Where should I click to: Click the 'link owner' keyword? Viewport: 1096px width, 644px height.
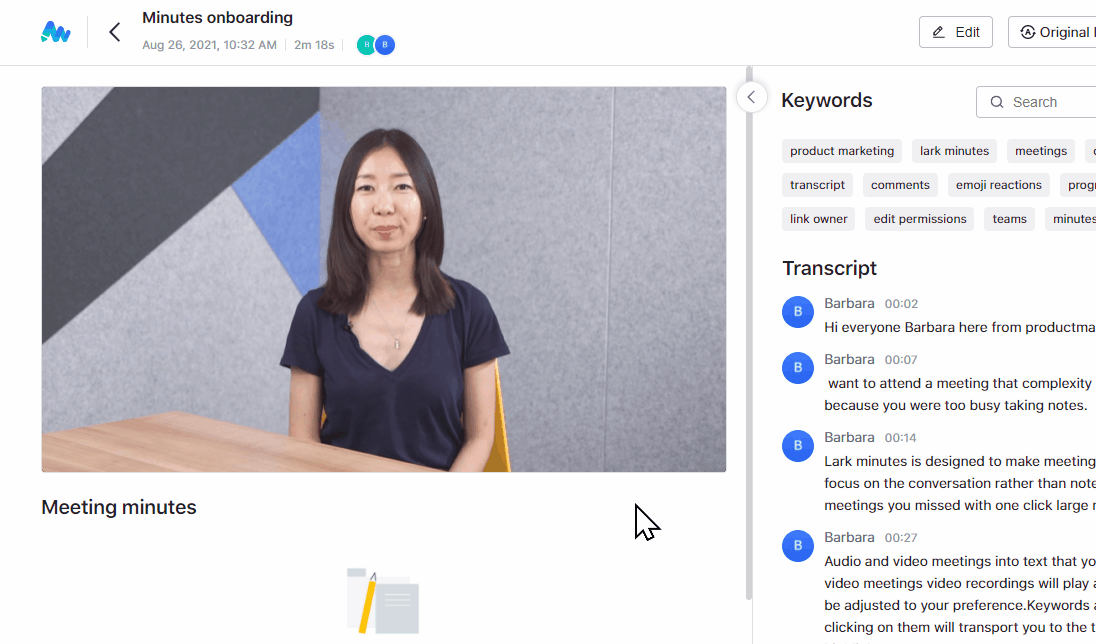pyautogui.click(x=818, y=219)
